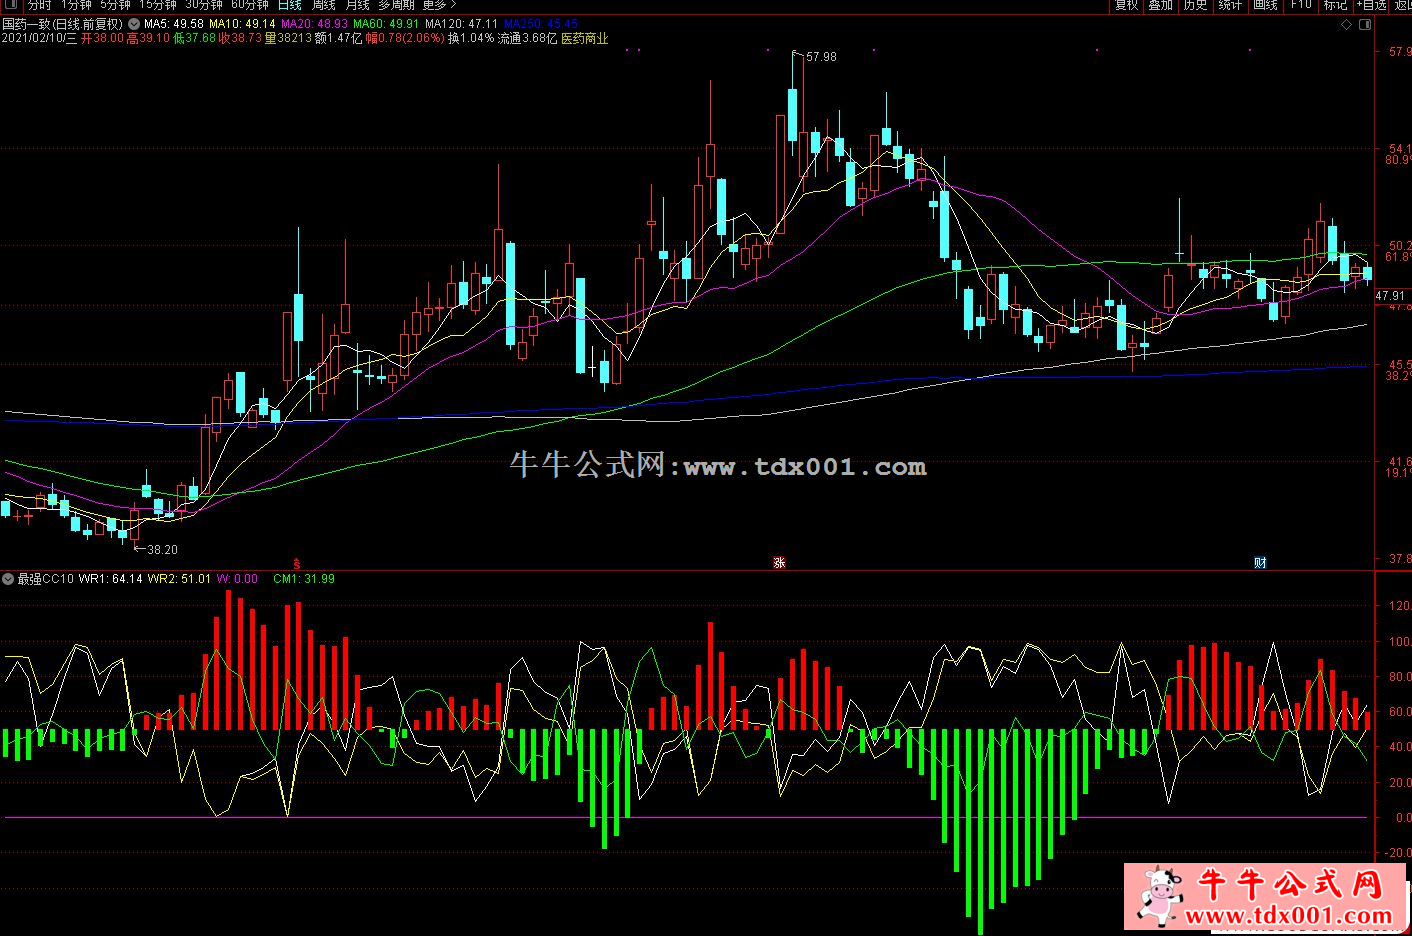Toggle the side panel icon at top right
The width and height of the screenshot is (1412, 936).
(1365, 25)
